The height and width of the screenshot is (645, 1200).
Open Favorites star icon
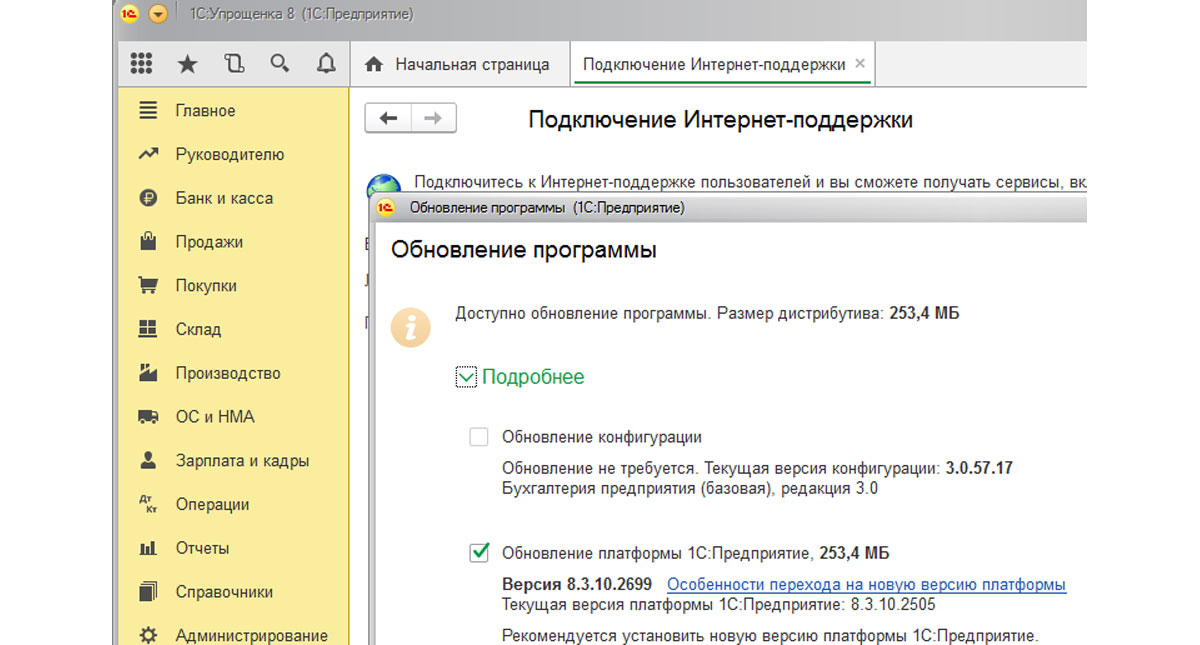[188, 65]
